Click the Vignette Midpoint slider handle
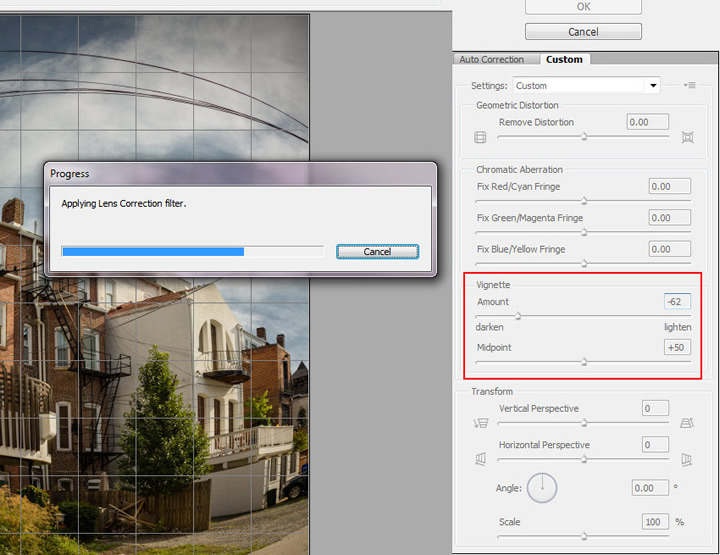720x555 pixels. (584, 362)
